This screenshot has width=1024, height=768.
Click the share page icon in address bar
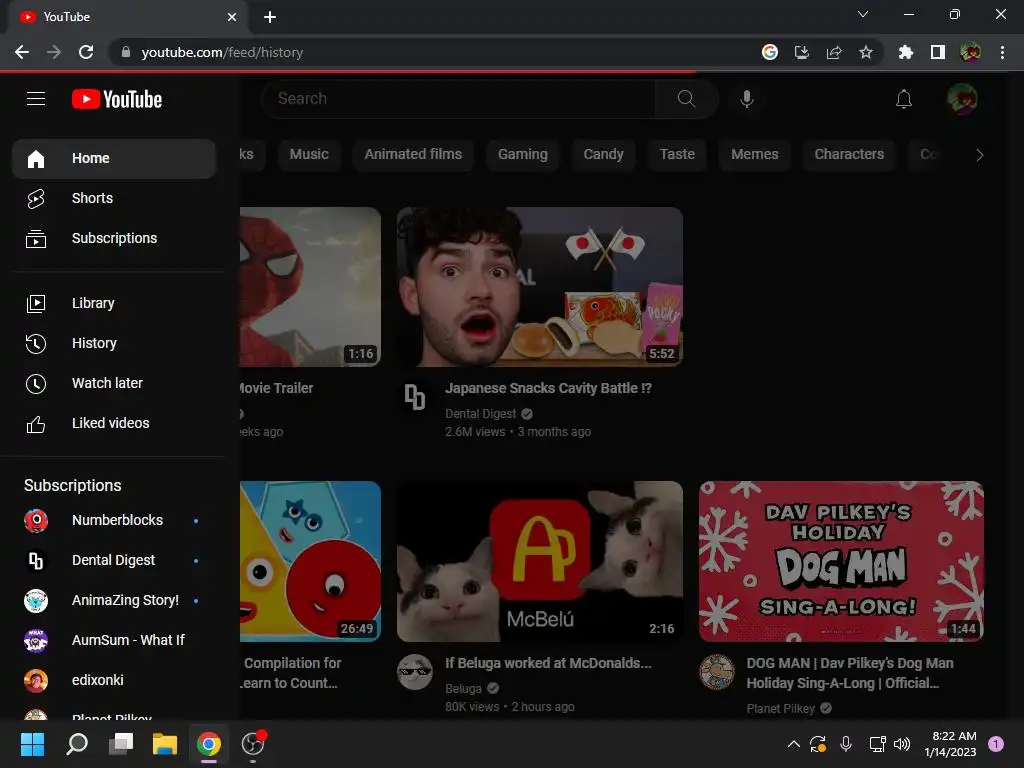tap(834, 52)
